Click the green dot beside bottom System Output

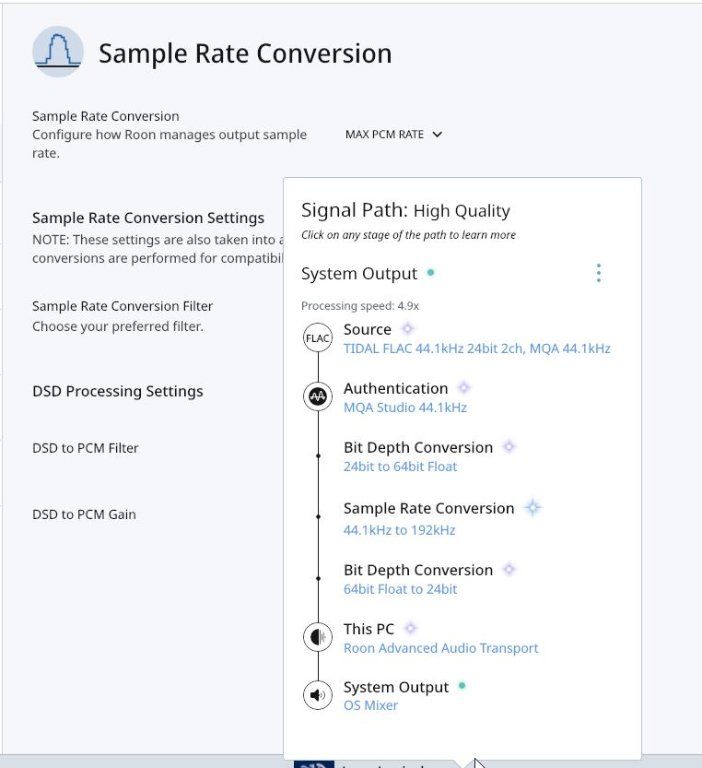point(461,686)
